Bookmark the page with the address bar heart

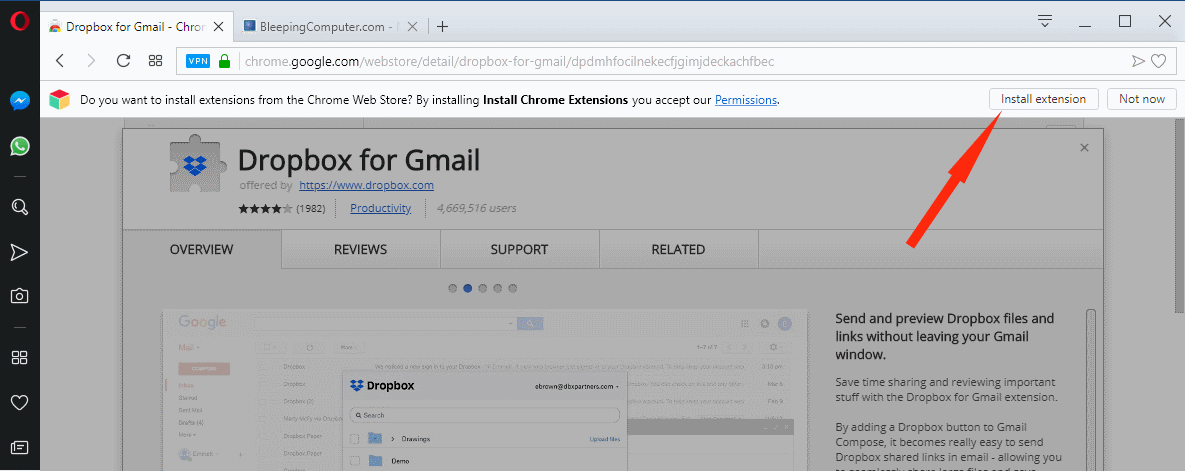tap(1159, 61)
